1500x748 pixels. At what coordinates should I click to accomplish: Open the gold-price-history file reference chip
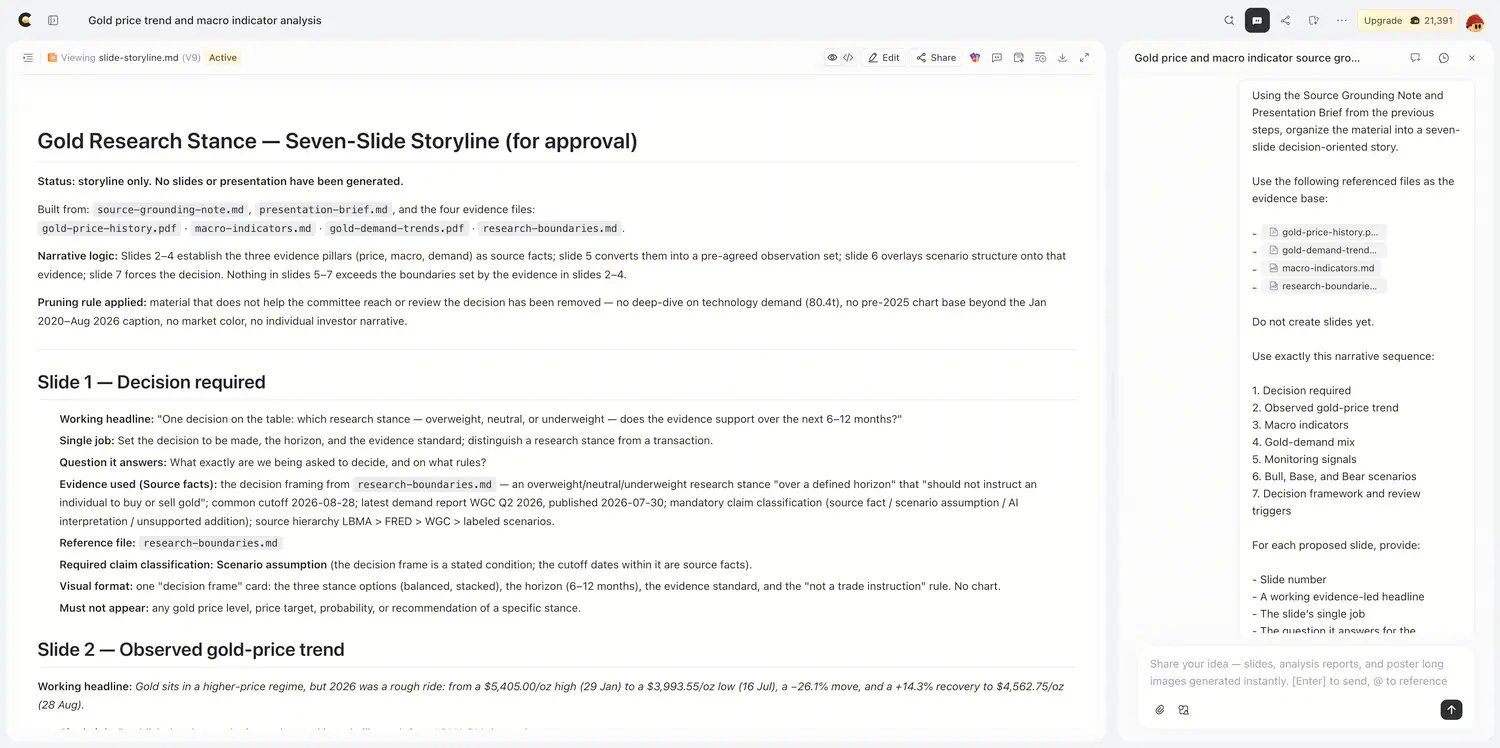point(1323,232)
